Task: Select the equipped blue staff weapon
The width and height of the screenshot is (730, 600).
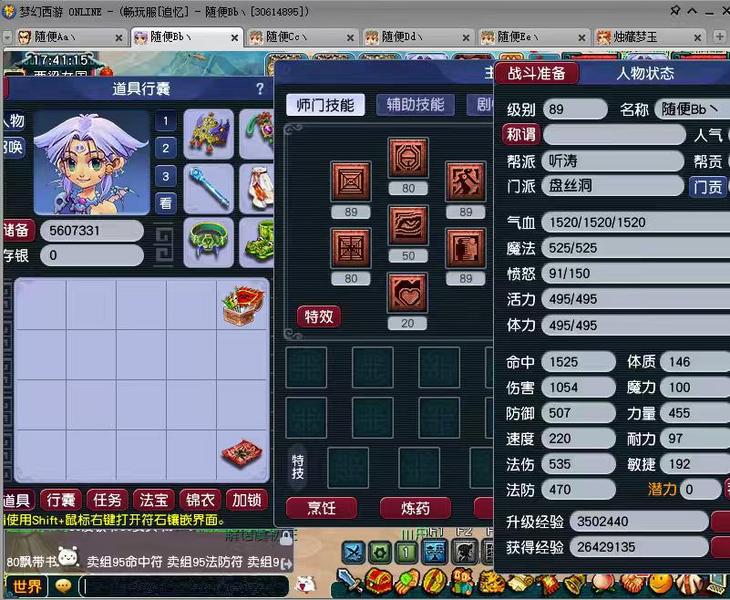Action: [209, 188]
